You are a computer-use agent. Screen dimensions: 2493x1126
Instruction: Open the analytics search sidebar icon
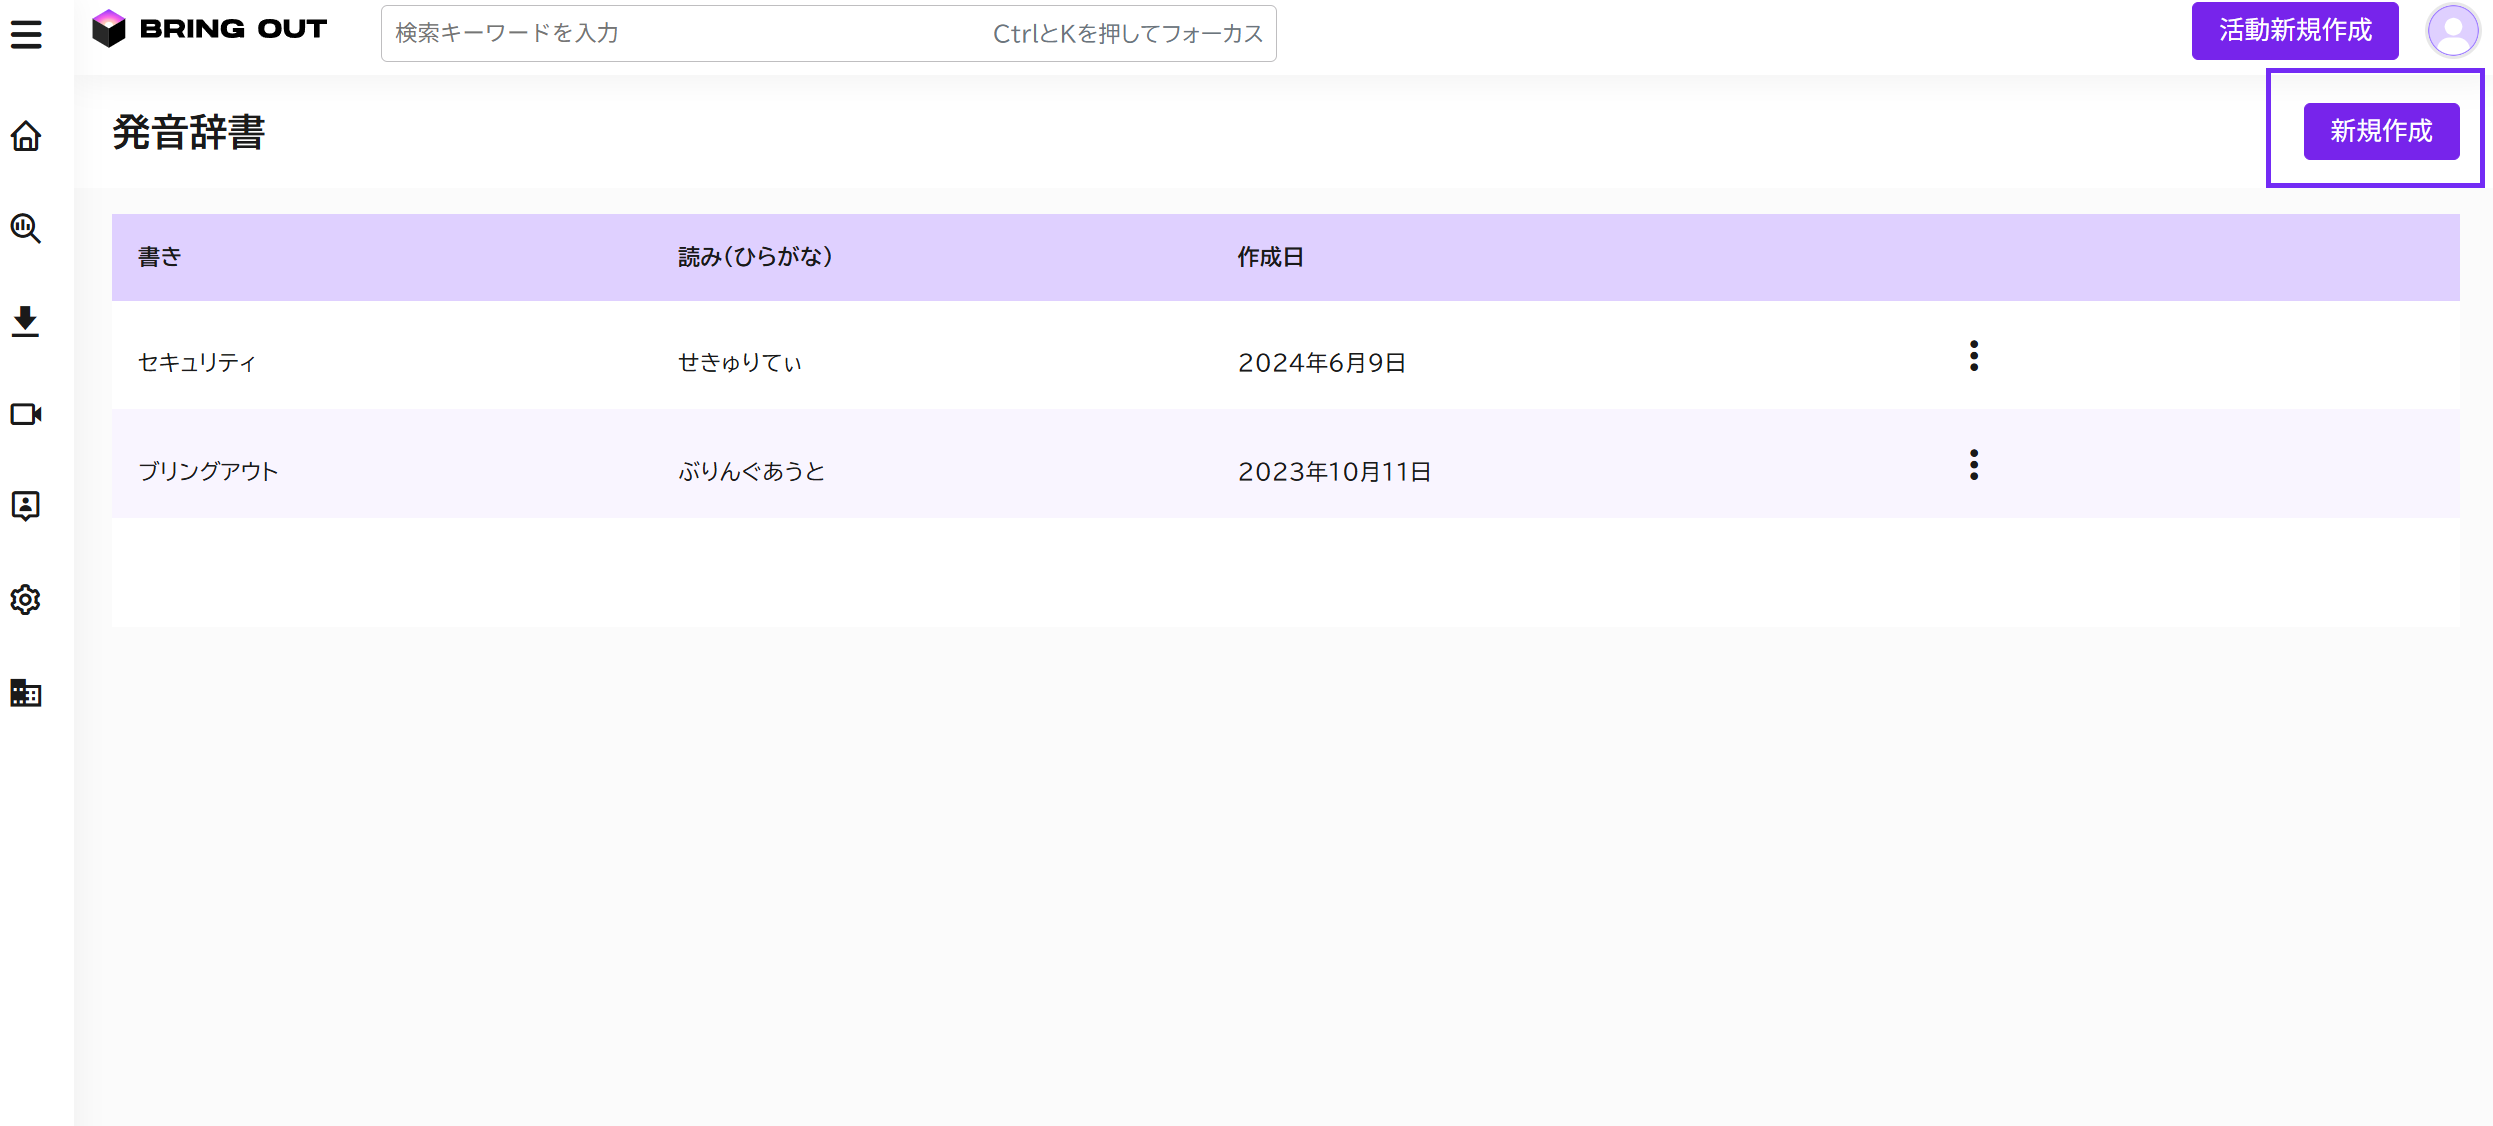point(26,229)
